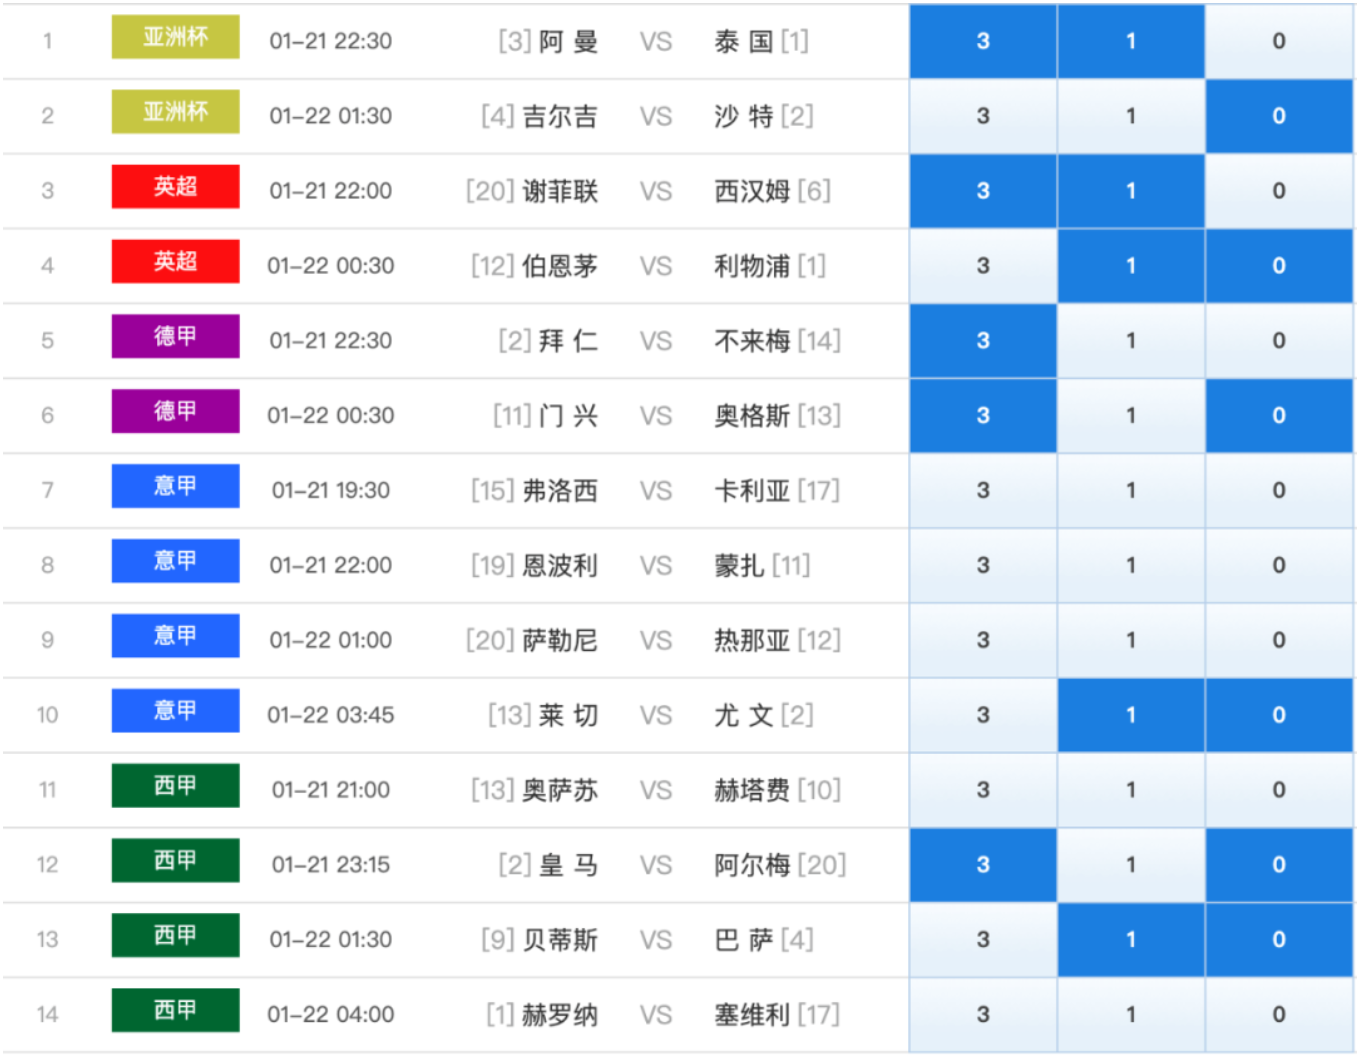Viewport: 1357px width, 1059px height.
Task: Toggle the 1 option for 伯恩茅 vs 利物浦
Action: tap(1131, 266)
